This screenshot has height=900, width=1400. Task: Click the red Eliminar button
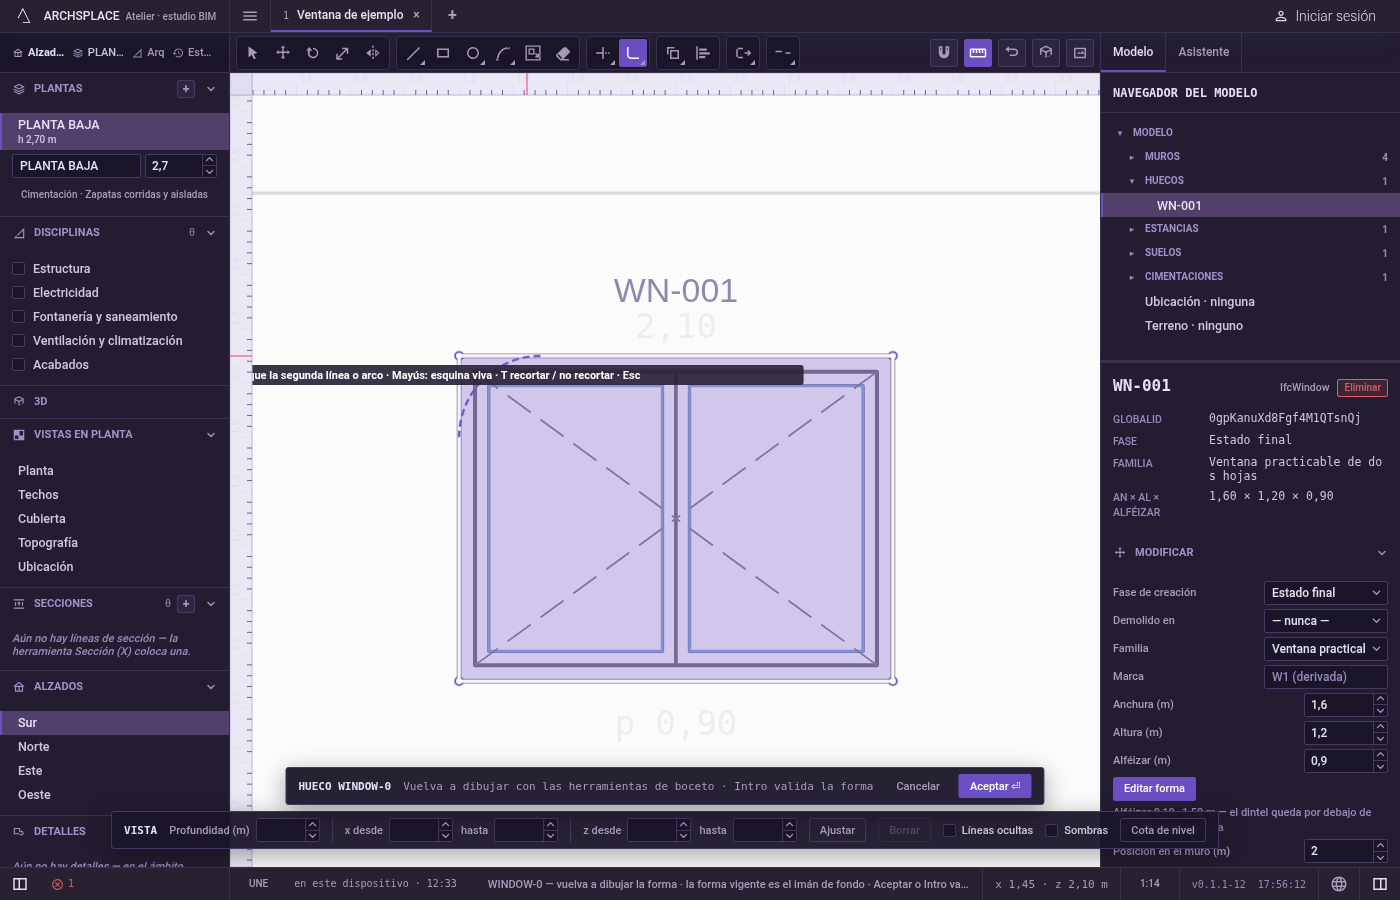tap(1362, 388)
